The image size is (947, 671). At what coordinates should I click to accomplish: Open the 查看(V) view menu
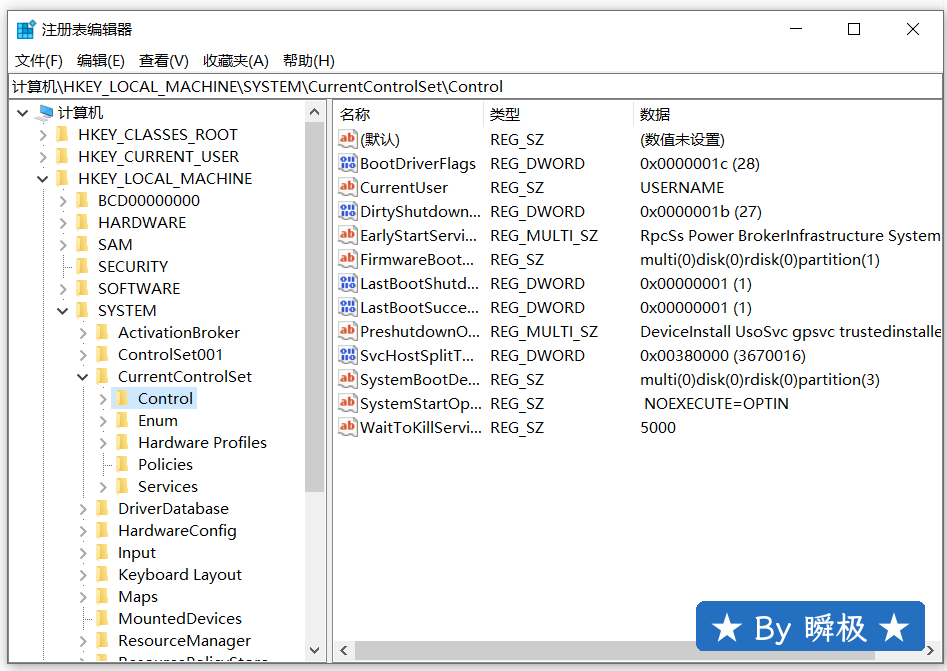coord(163,61)
